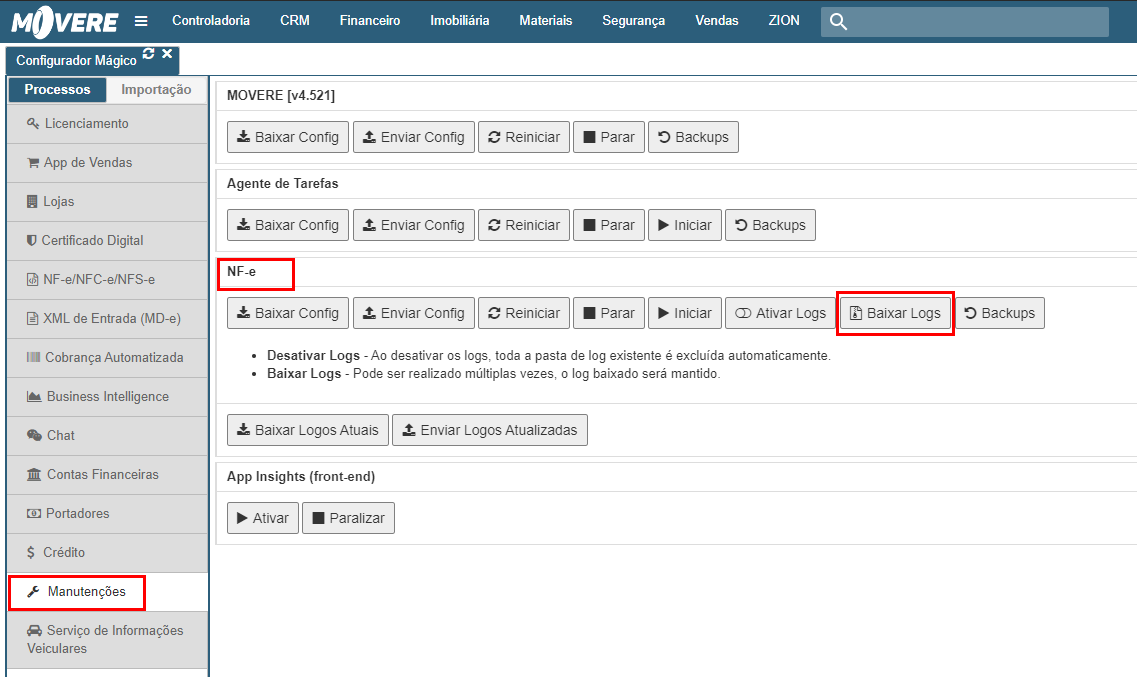Click Baixar Logos Atuais

(x=308, y=431)
